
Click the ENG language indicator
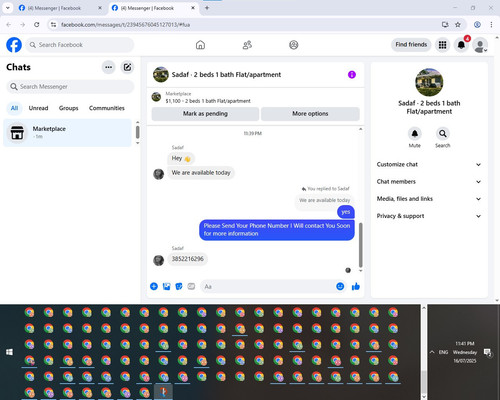pyautogui.click(x=443, y=352)
